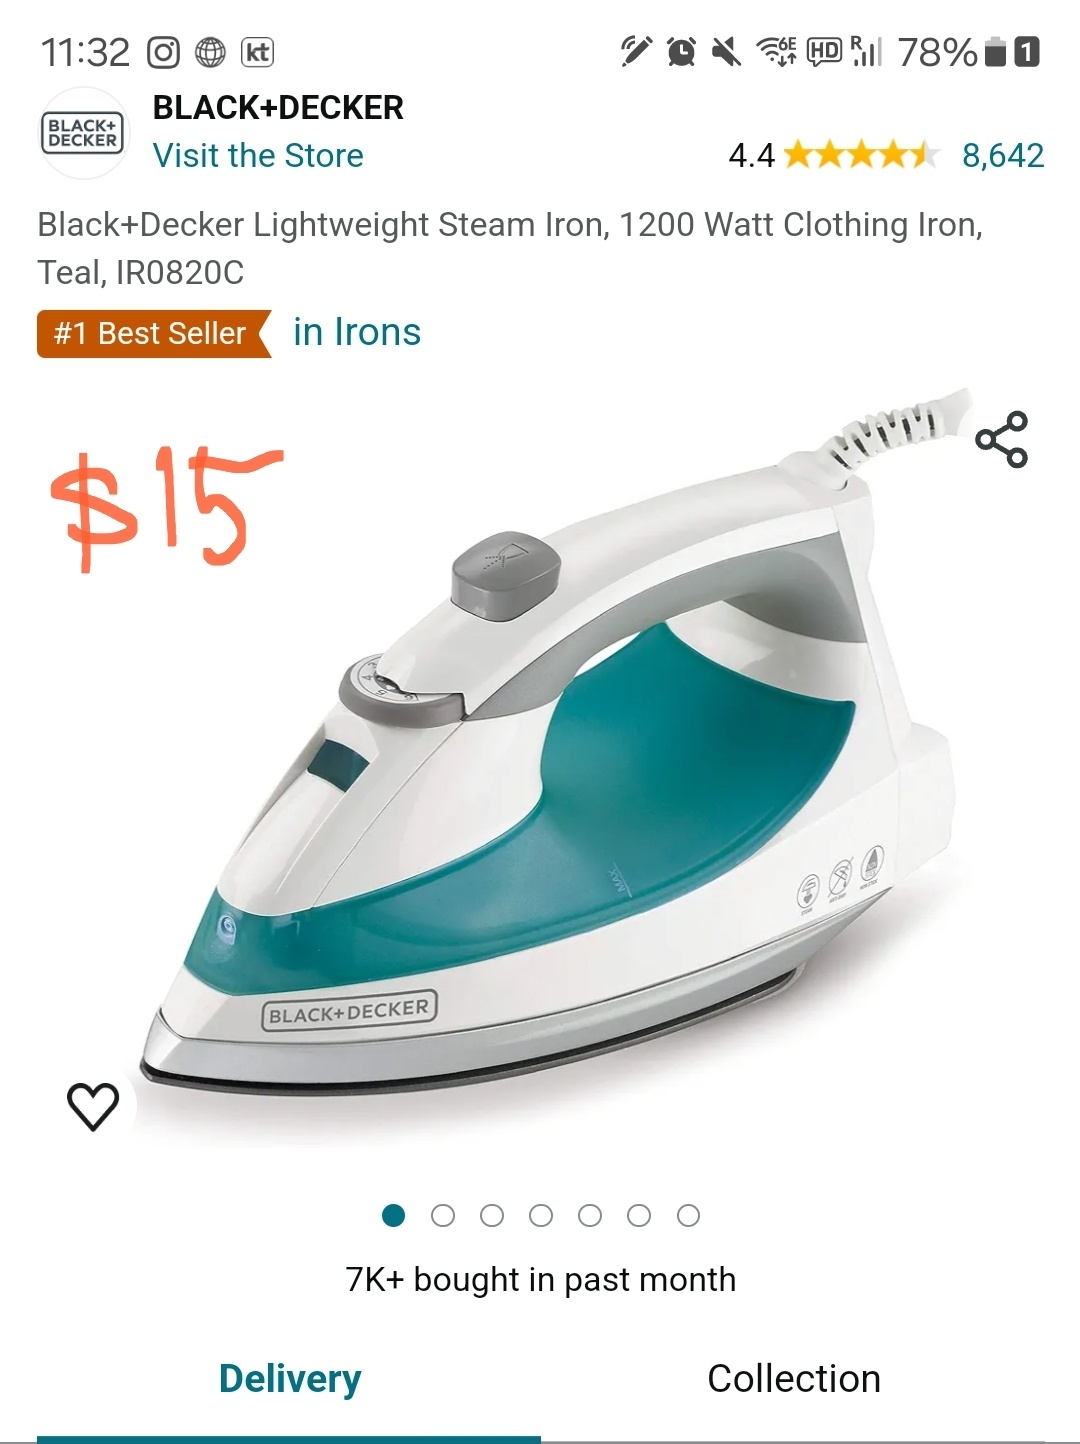Tap the share icon
Image resolution: width=1080 pixels, height=1444 pixels.
(x=1002, y=439)
